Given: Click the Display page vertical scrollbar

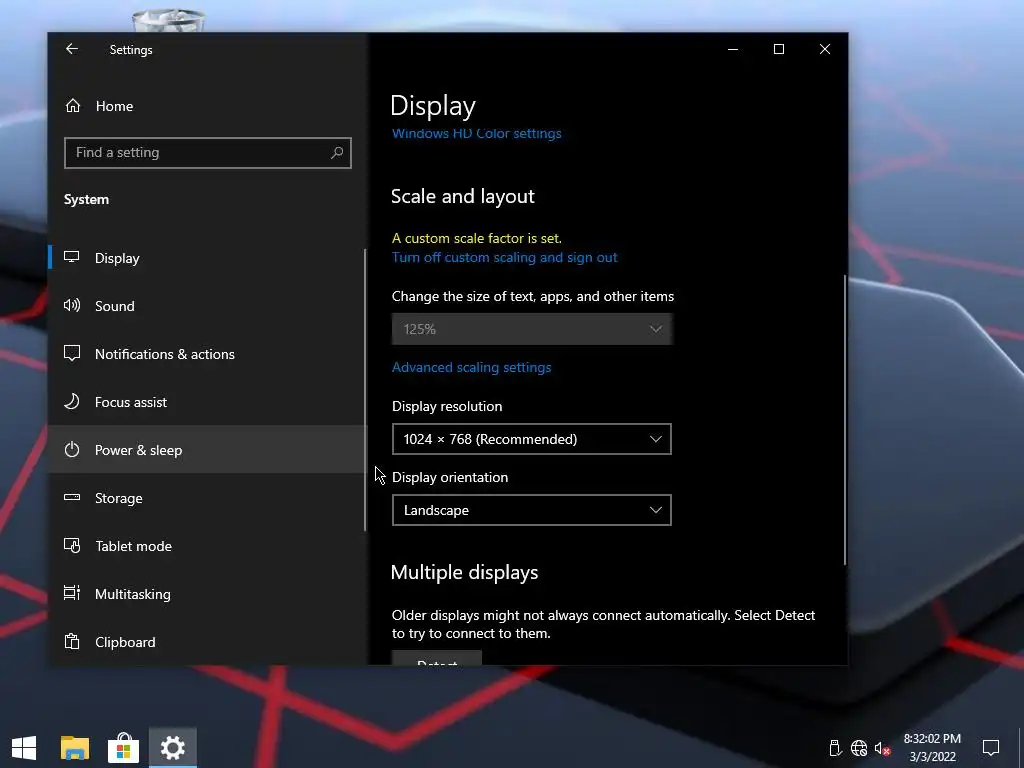Looking at the screenshot, I should click(845, 419).
